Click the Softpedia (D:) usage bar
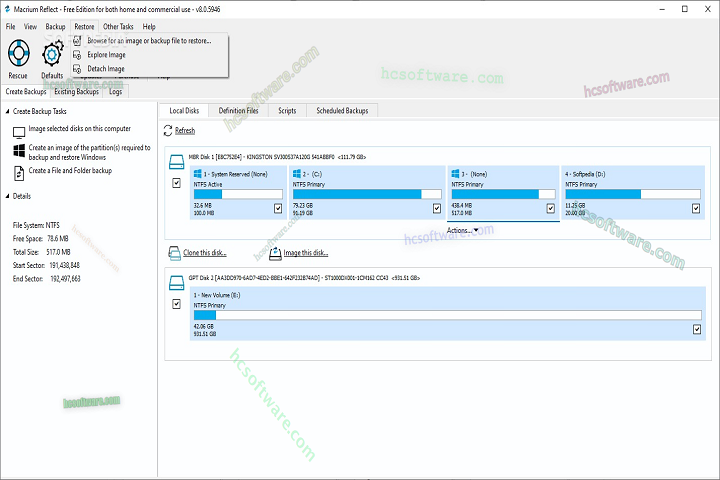This screenshot has height=480, width=720. (633, 194)
